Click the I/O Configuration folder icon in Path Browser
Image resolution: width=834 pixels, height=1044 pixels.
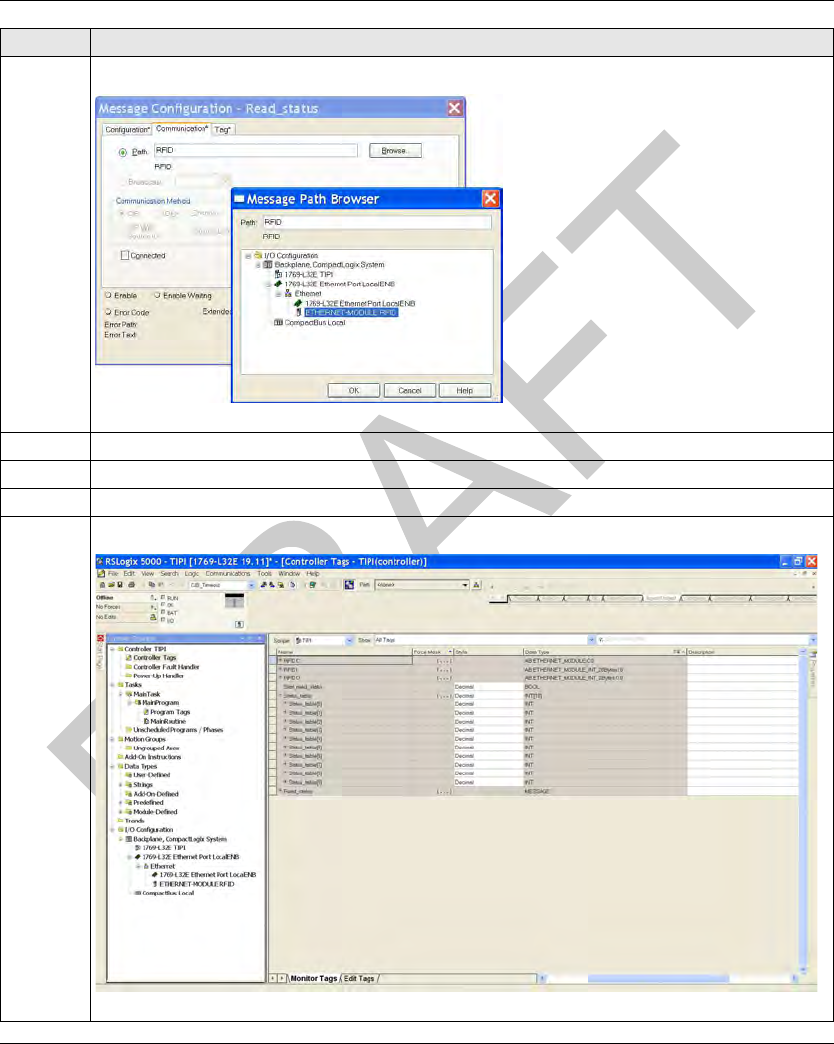tap(258, 256)
